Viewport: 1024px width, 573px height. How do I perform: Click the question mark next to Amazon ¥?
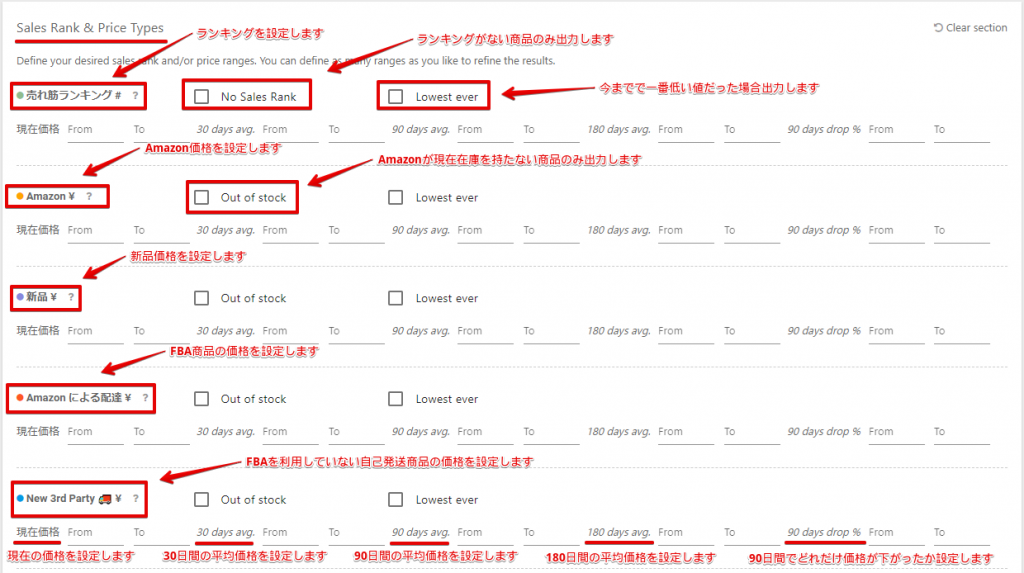point(89,197)
